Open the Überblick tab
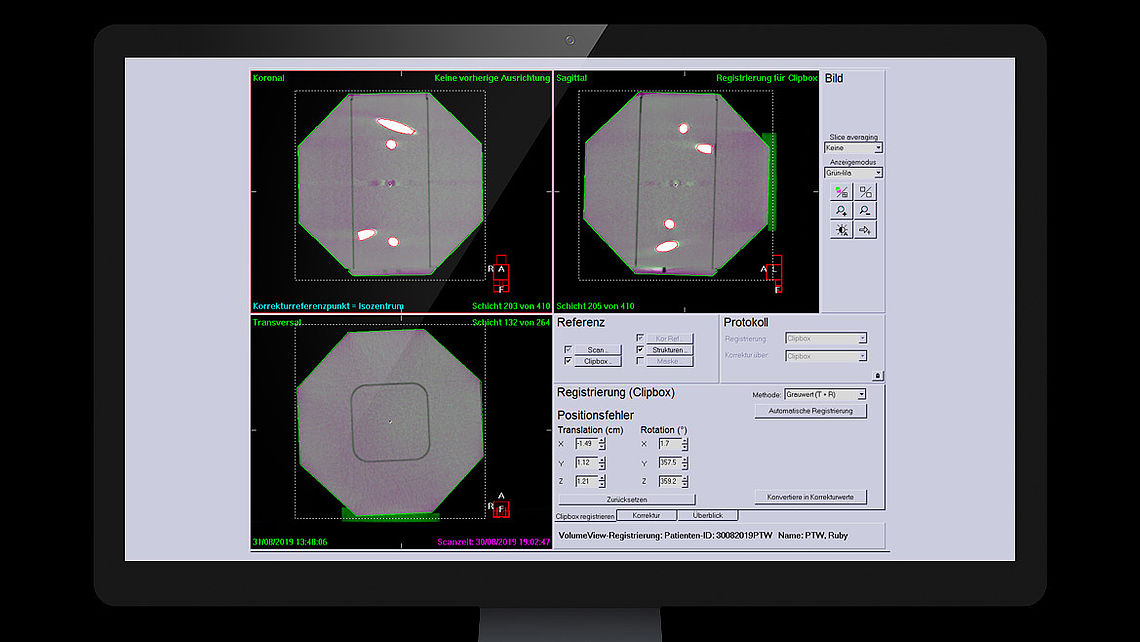 click(x=709, y=515)
